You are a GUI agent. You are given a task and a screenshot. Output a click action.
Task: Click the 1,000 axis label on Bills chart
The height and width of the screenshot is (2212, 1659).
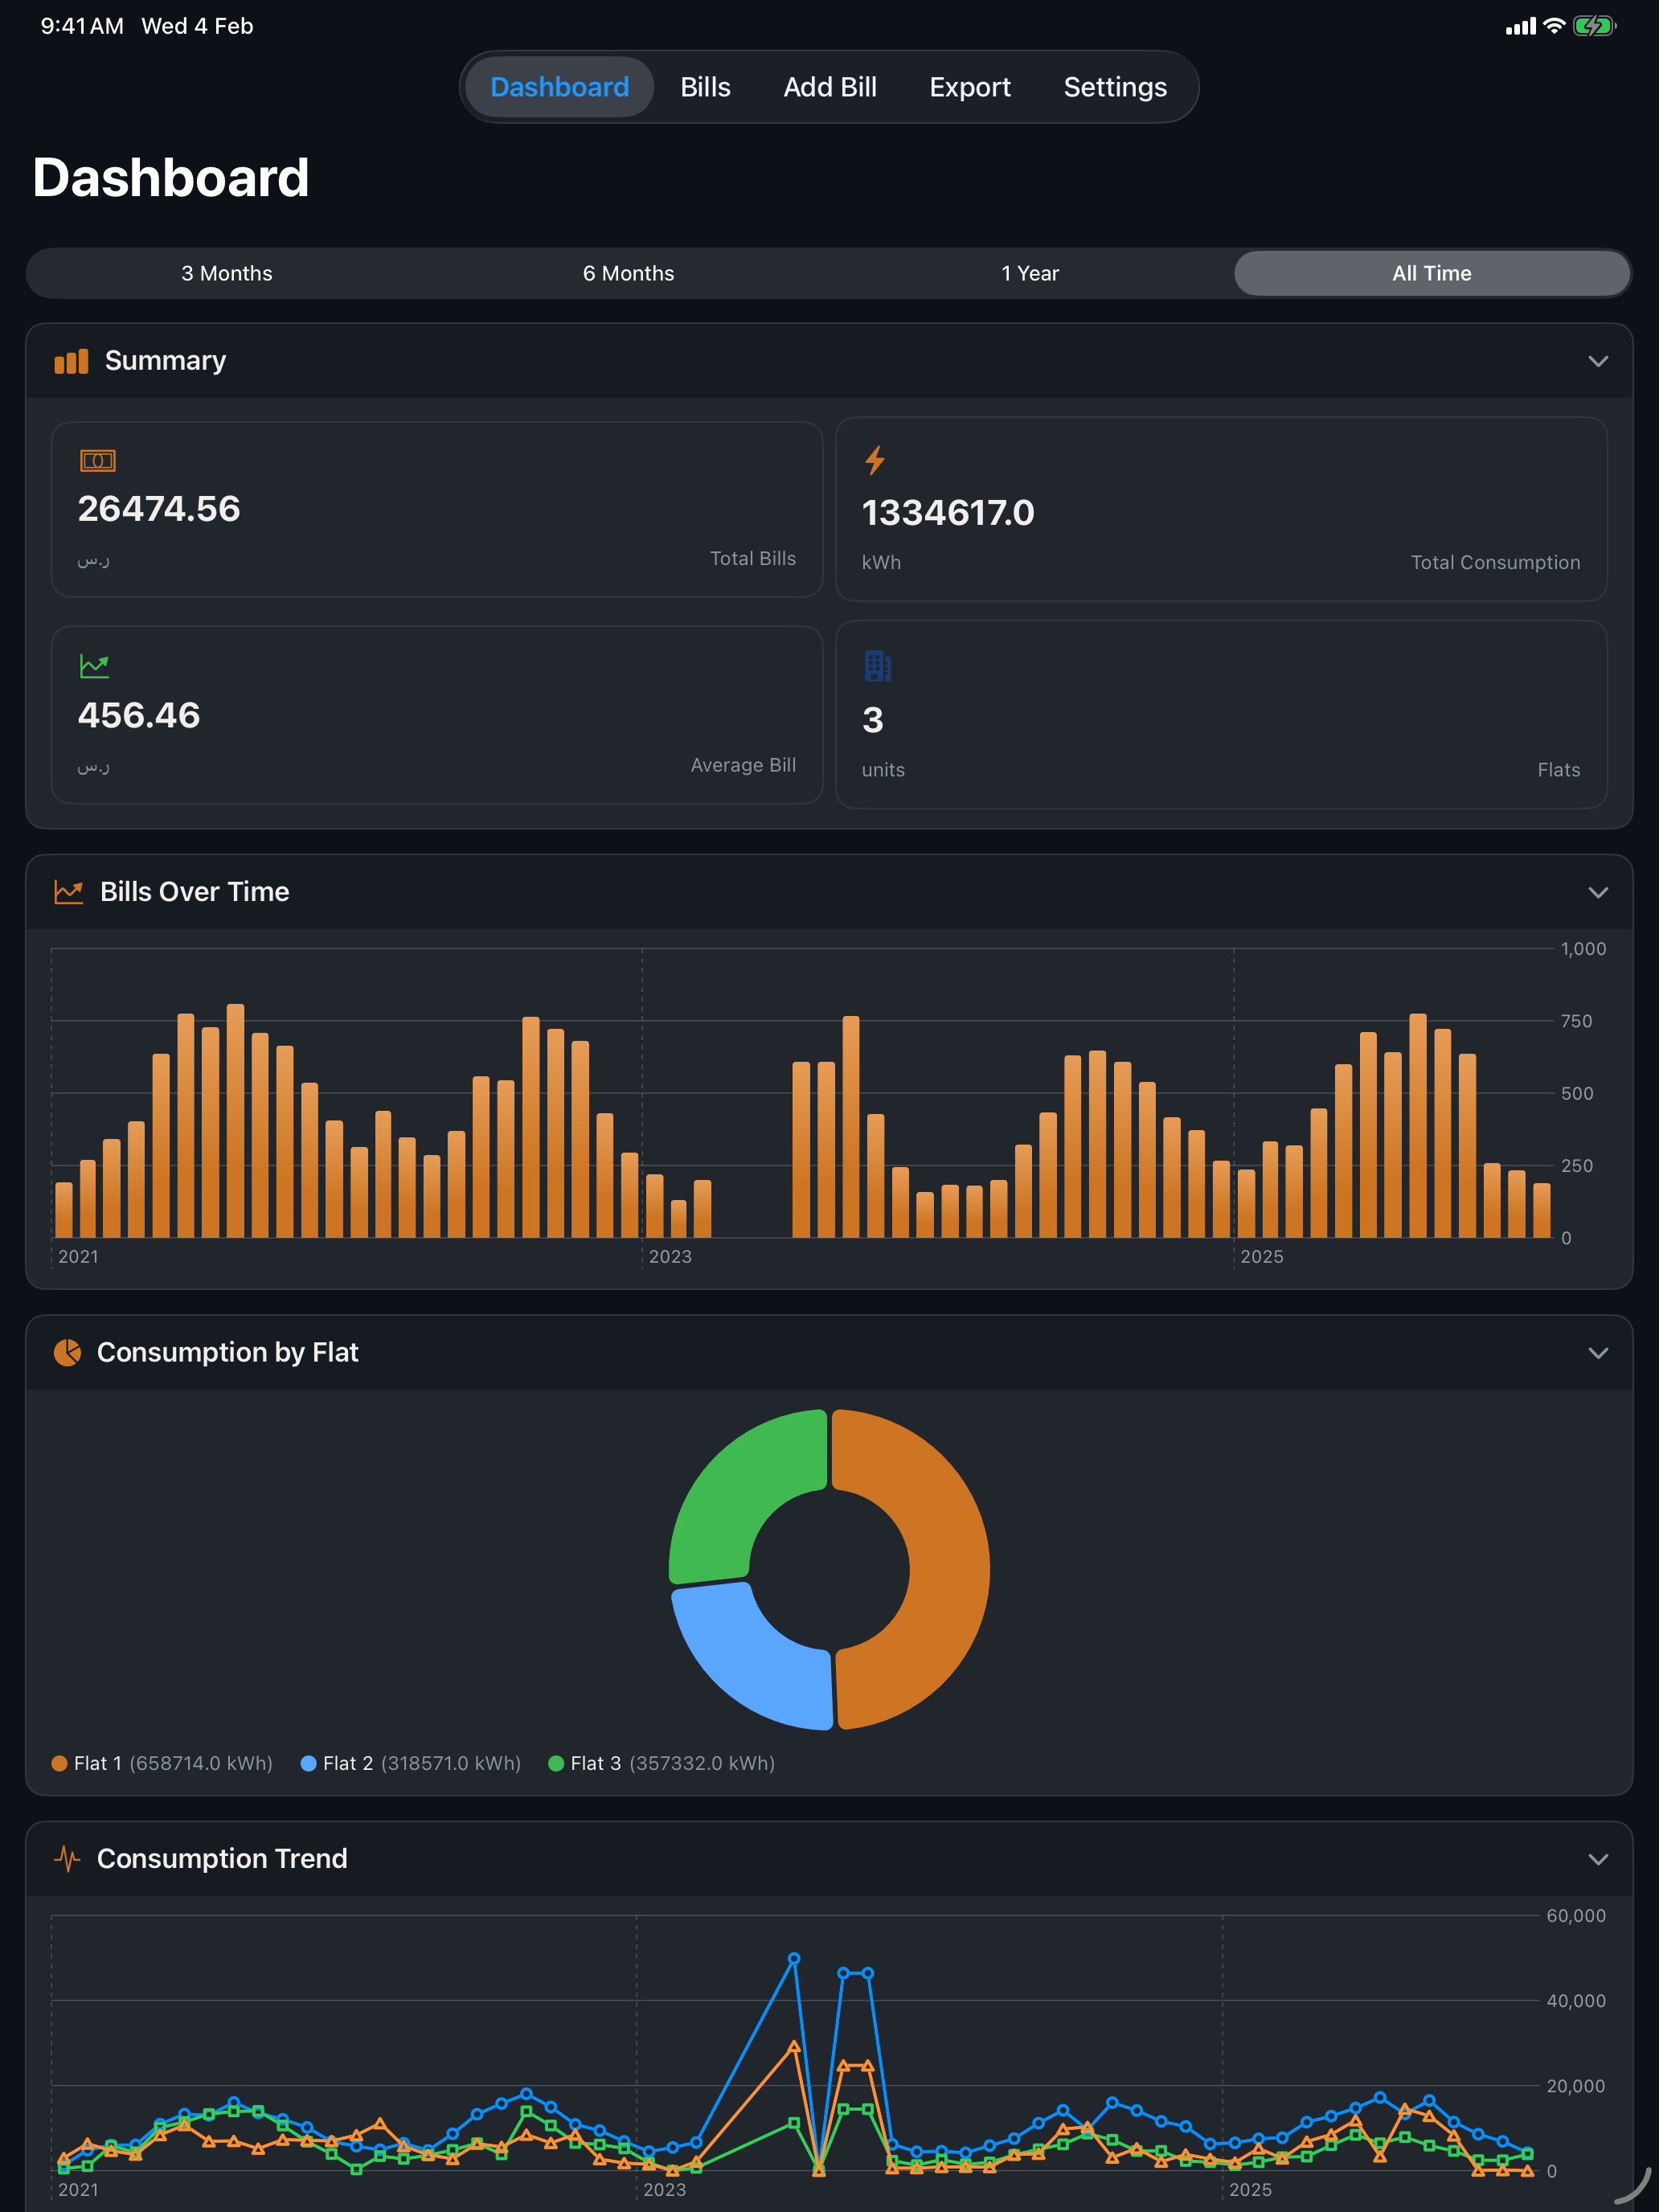[1583, 949]
